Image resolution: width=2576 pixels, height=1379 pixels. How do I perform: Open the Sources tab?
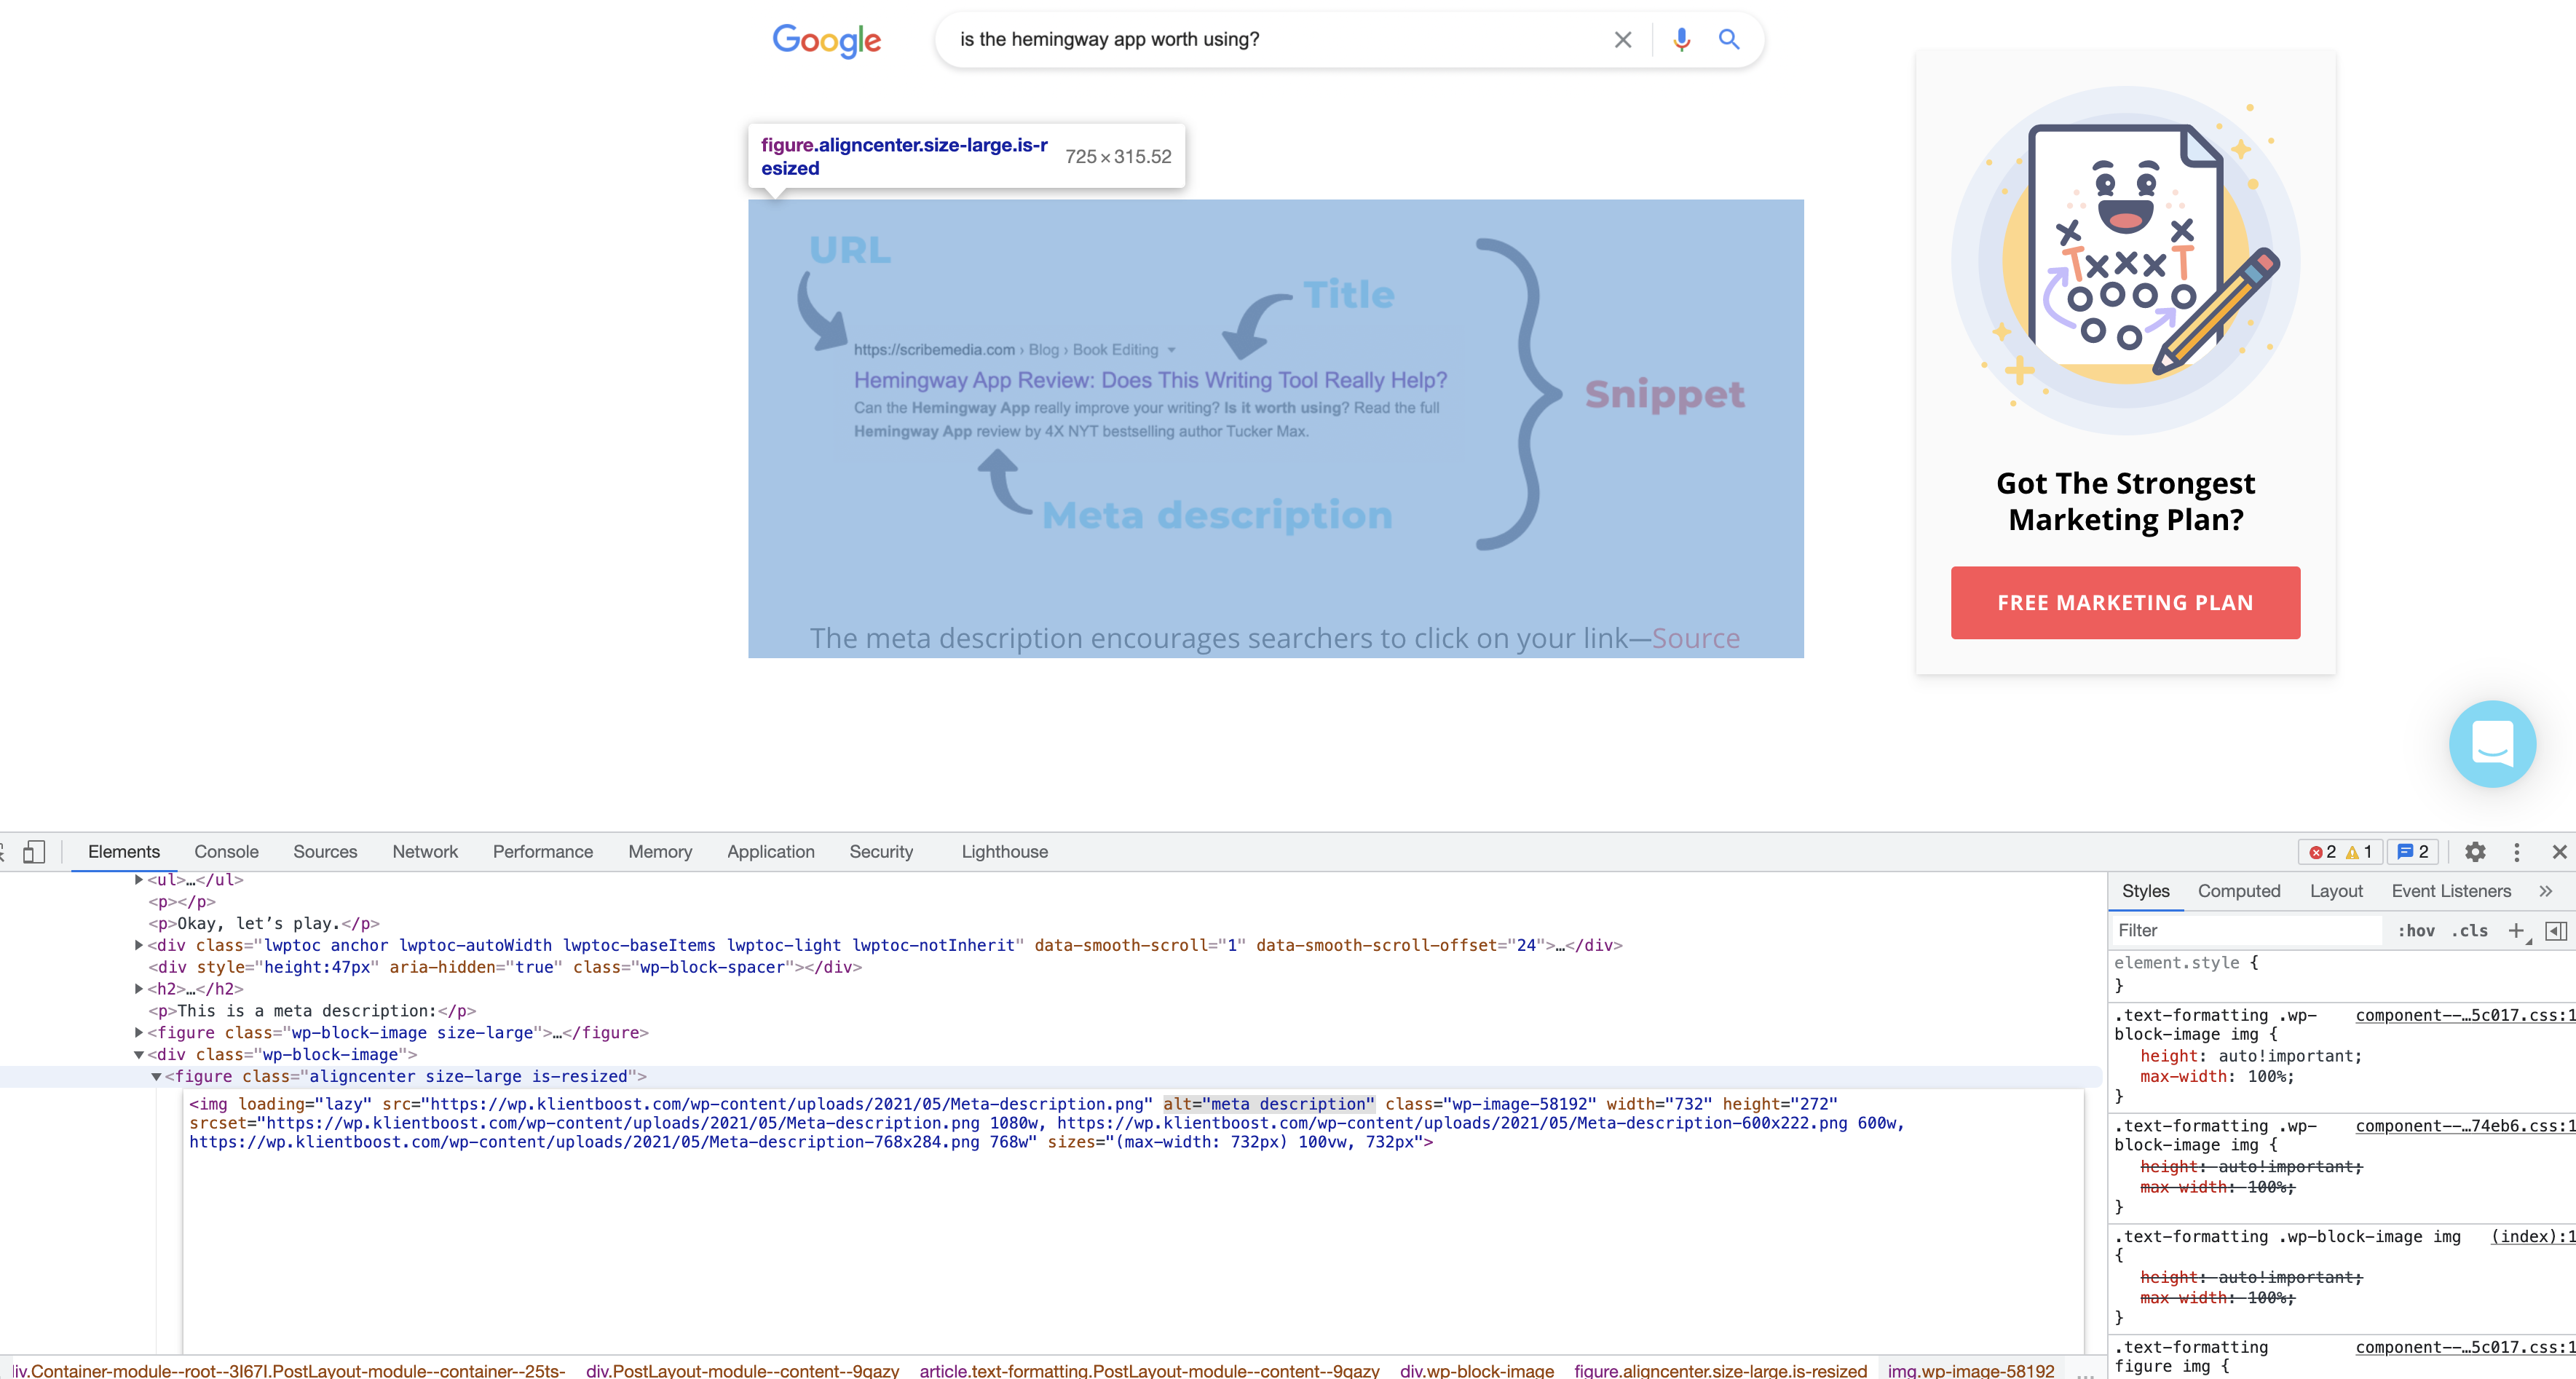325,852
